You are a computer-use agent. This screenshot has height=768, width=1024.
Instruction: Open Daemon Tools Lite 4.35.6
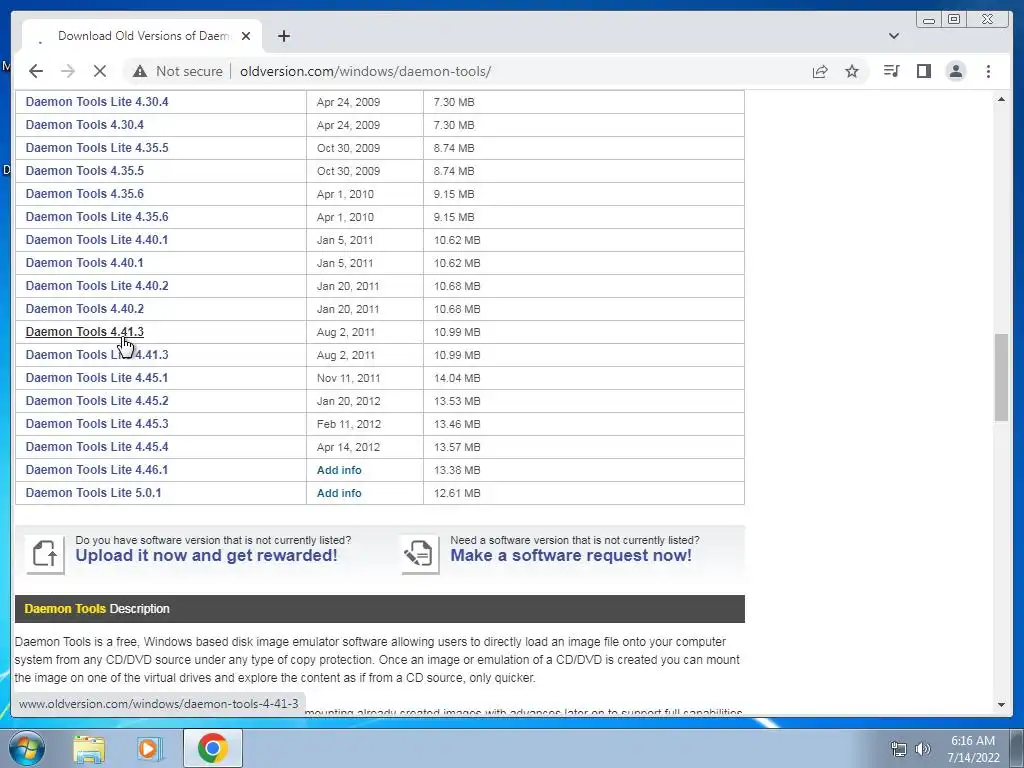97,217
